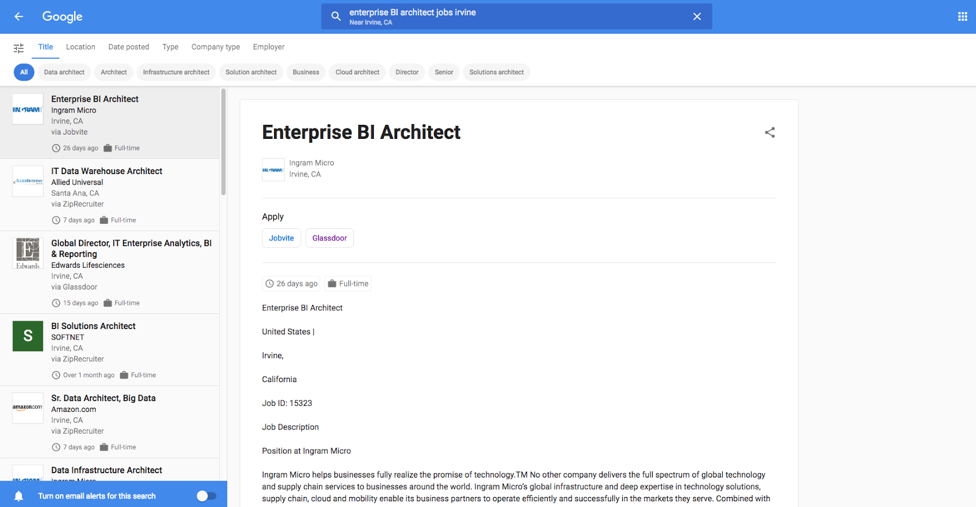This screenshot has width=976, height=507.
Task: Click the Amazon.com logo thumbnail
Action: (27, 408)
